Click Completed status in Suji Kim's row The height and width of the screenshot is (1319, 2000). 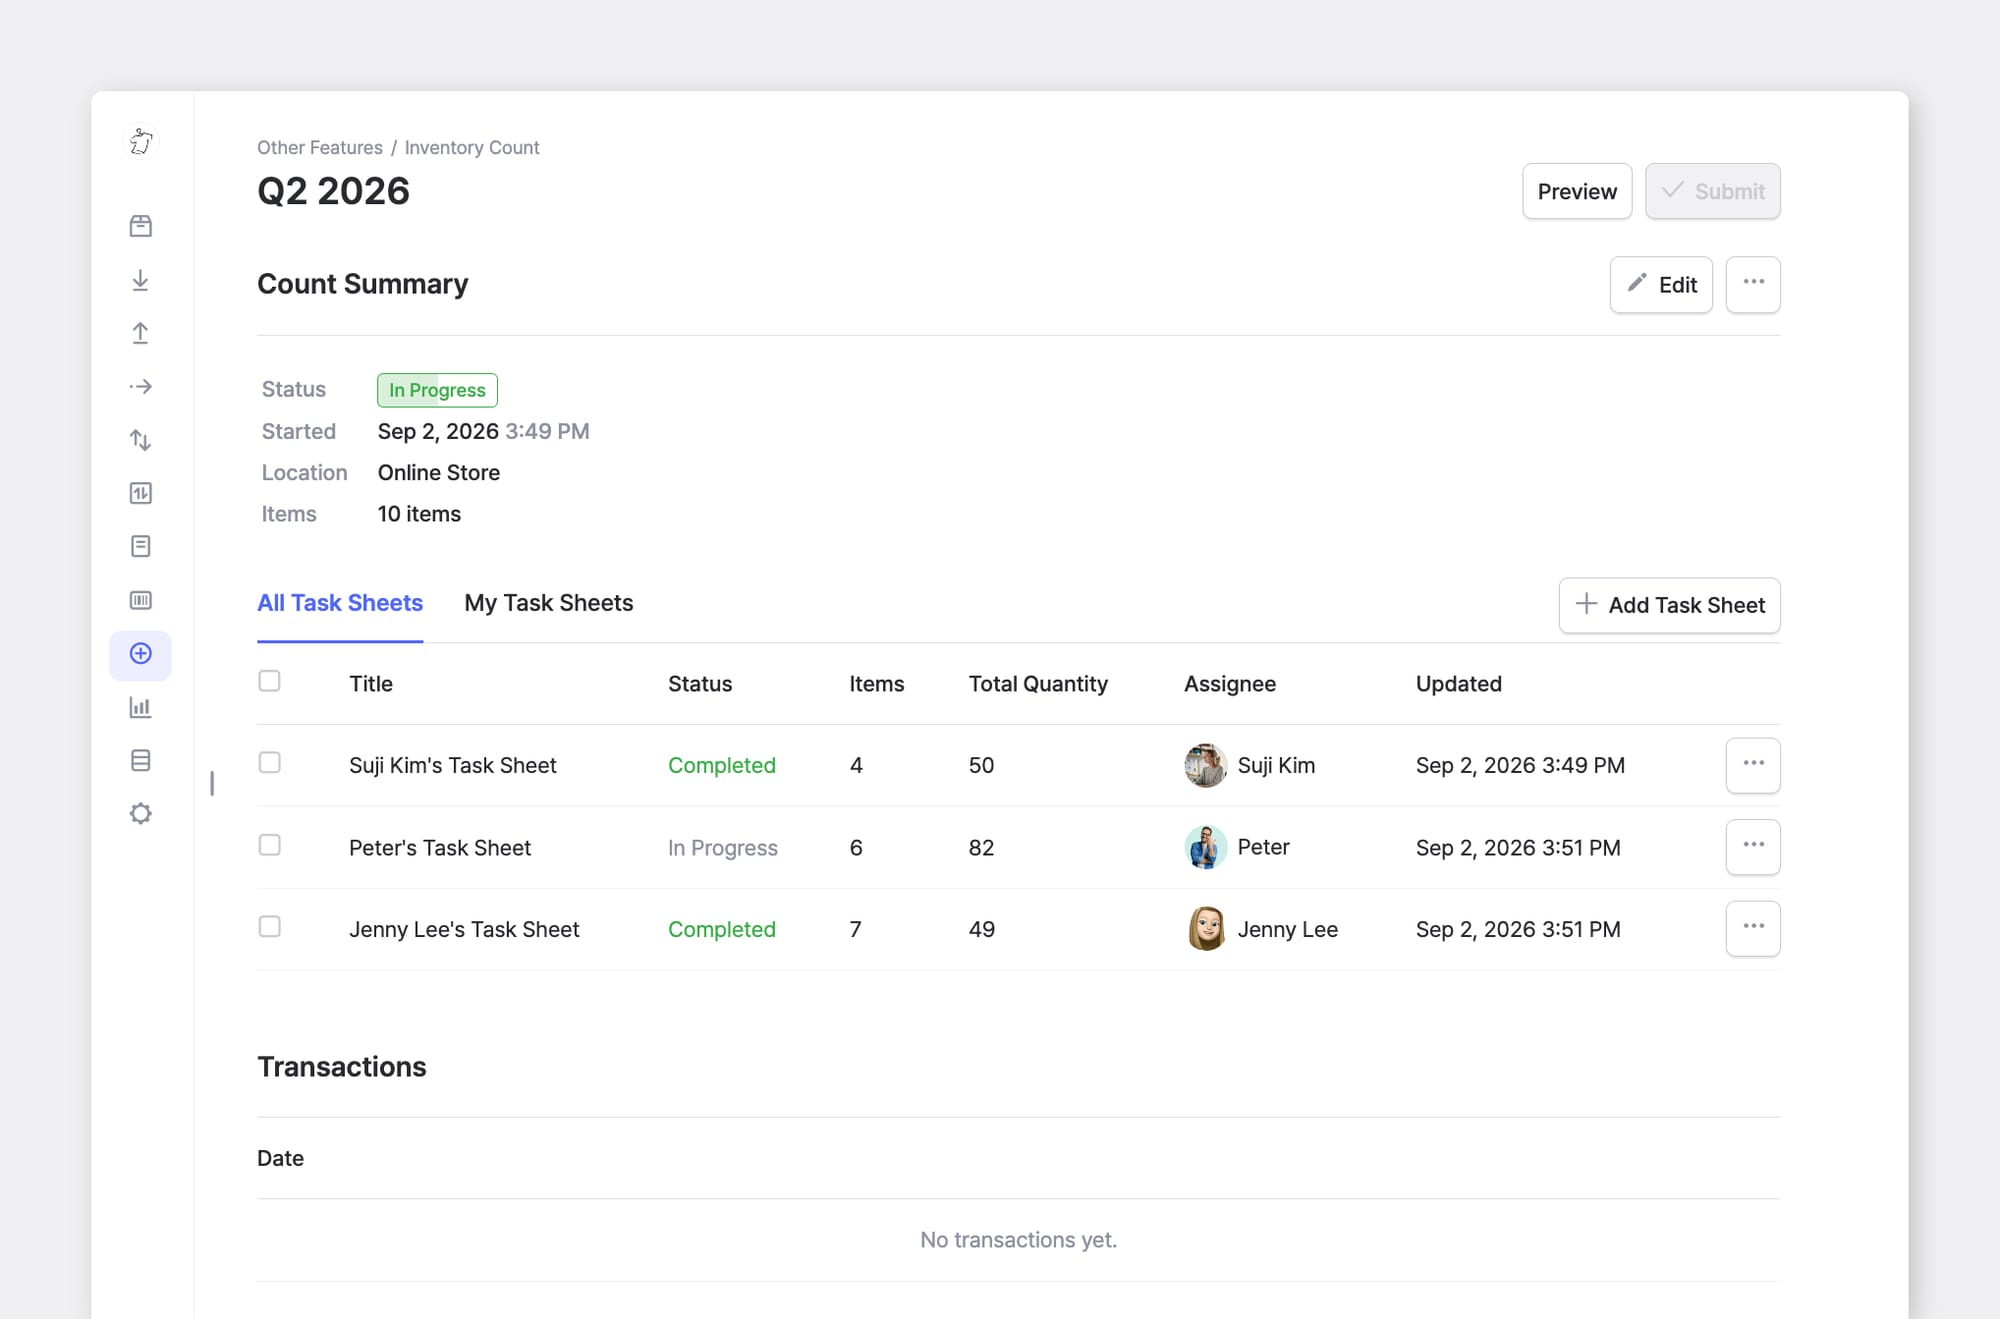pos(722,766)
